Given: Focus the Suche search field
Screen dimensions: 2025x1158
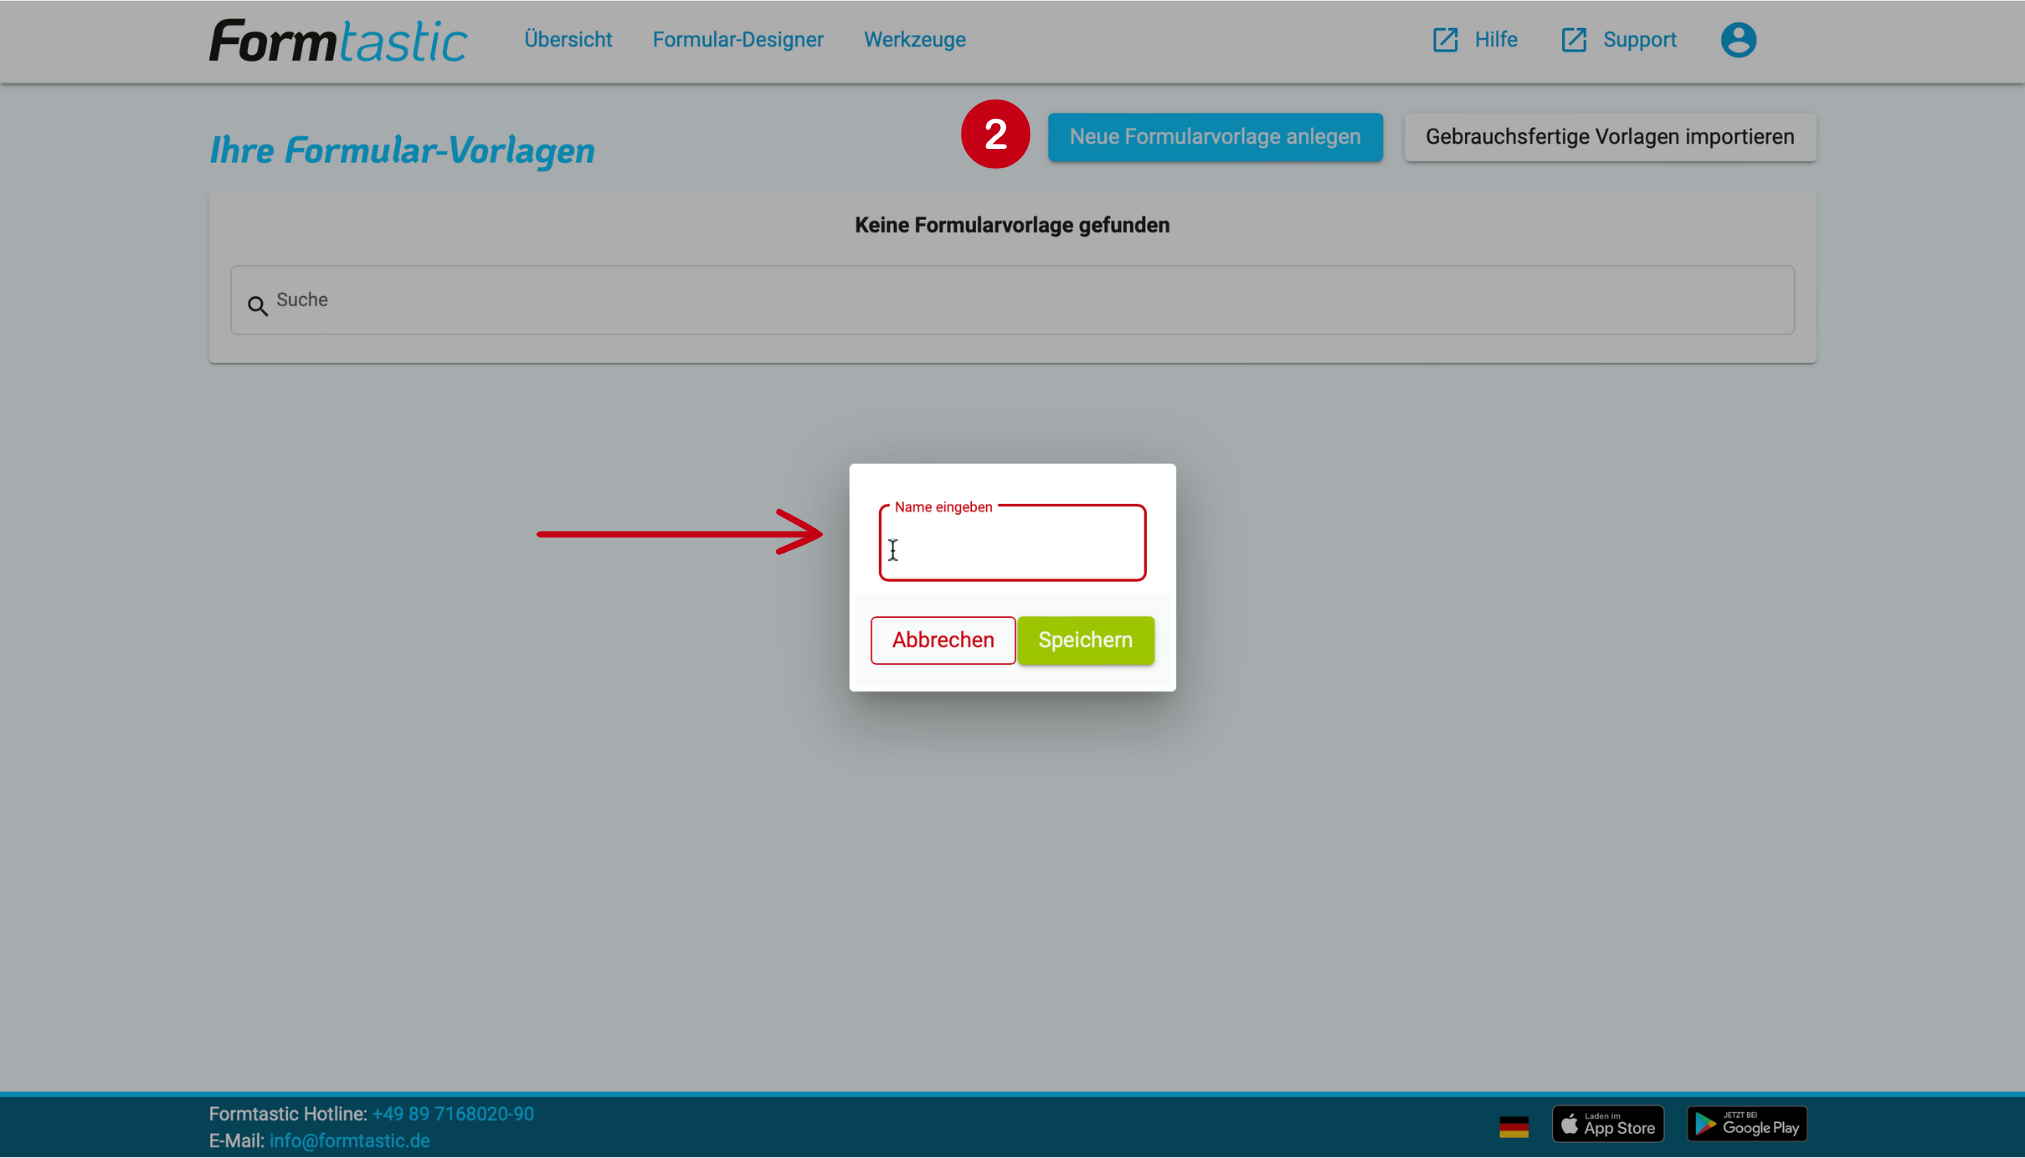Looking at the screenshot, I should click(1012, 300).
